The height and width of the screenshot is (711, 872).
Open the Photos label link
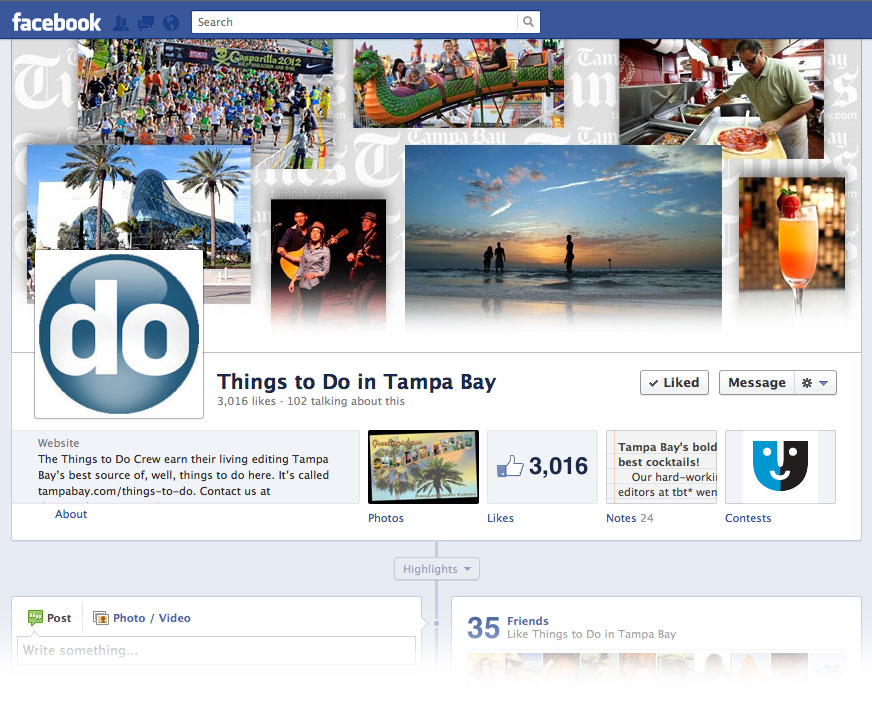(385, 518)
